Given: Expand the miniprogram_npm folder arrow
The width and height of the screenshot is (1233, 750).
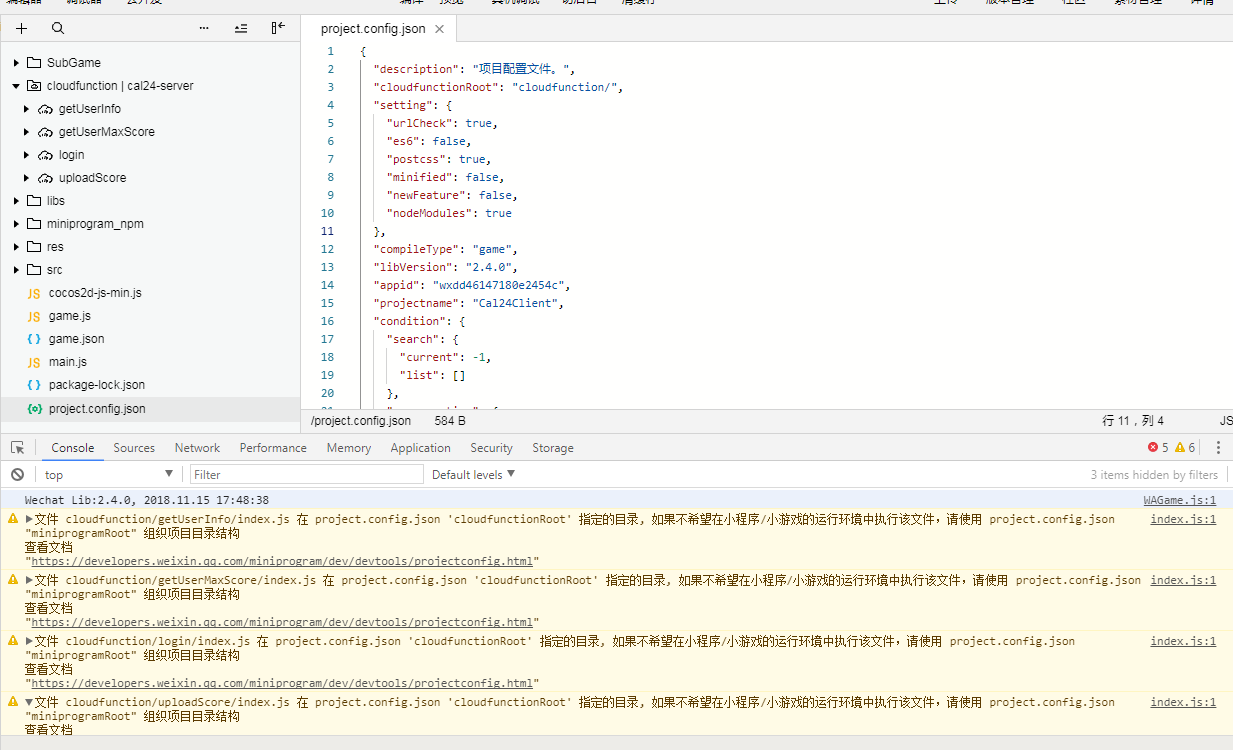Looking at the screenshot, I should point(16,224).
